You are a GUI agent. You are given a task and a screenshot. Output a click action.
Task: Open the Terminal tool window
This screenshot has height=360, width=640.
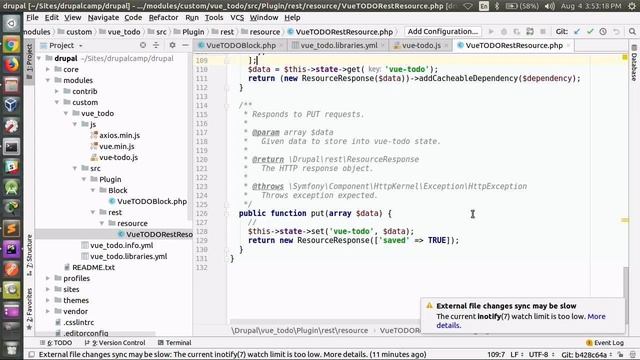pyautogui.click(x=174, y=343)
